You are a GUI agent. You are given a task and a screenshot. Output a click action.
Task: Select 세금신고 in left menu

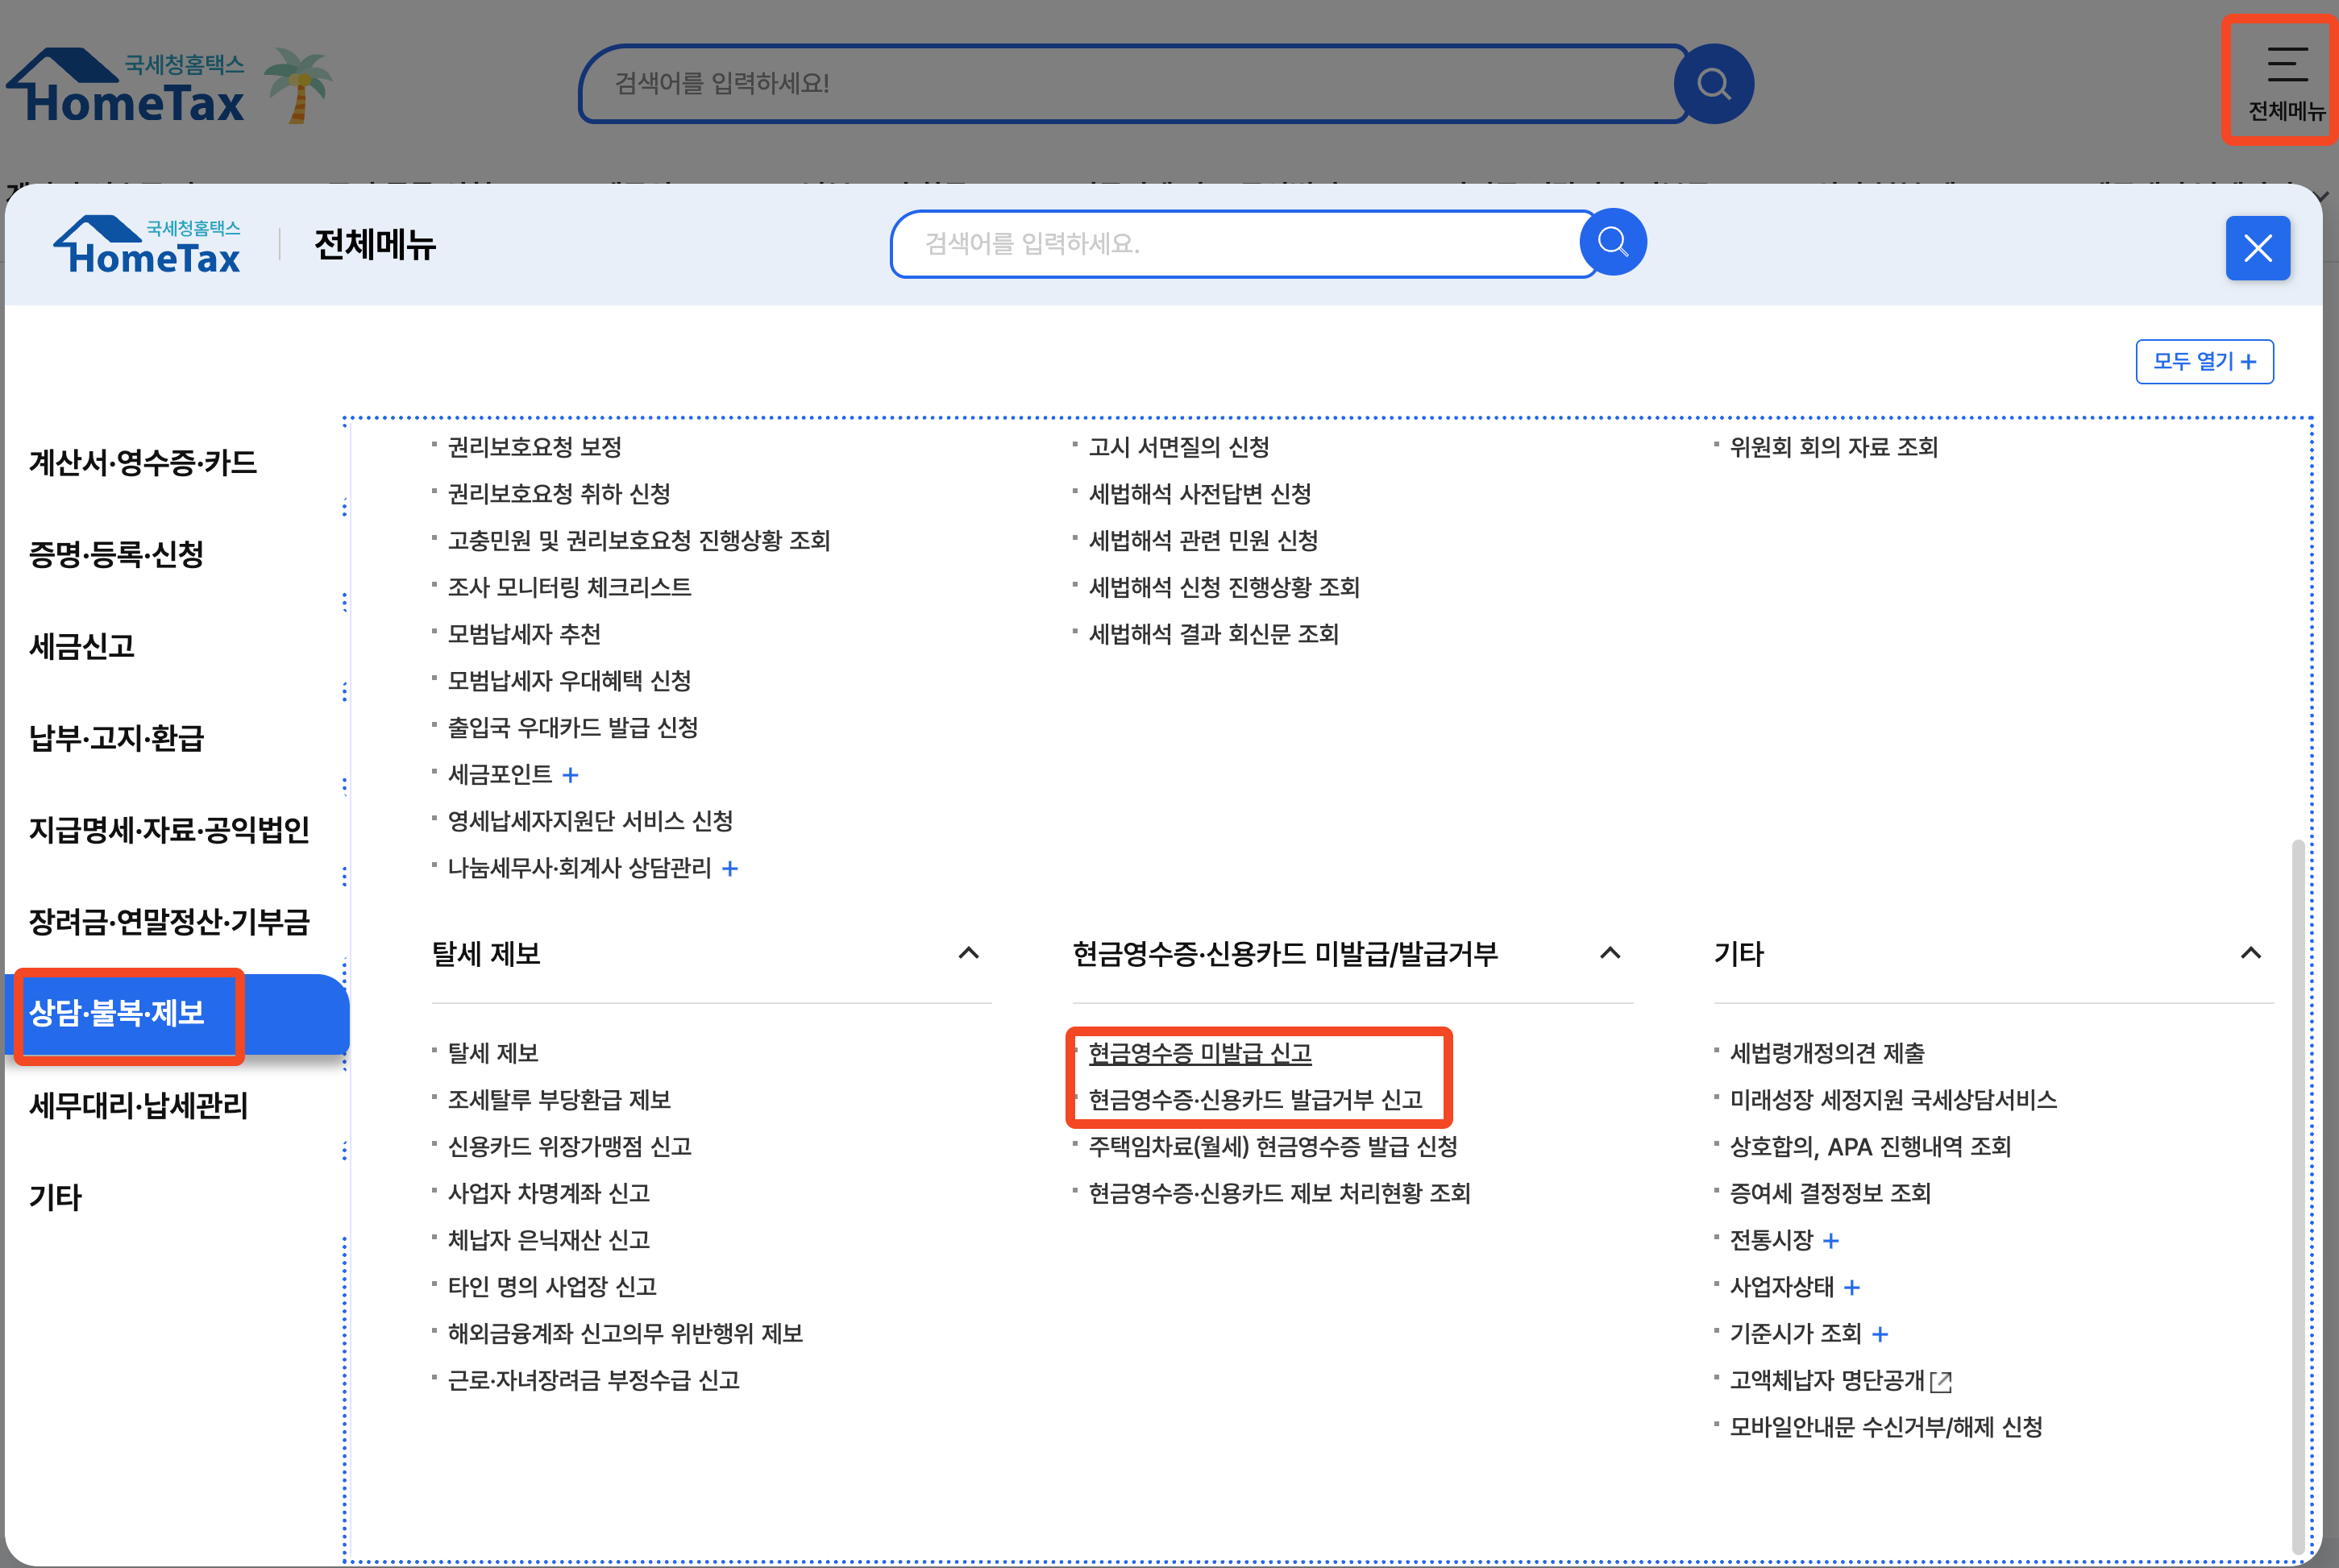pyautogui.click(x=82, y=647)
